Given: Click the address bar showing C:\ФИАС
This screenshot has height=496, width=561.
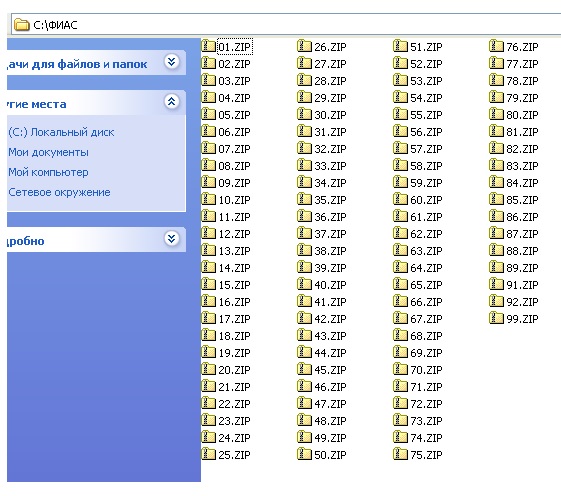Looking at the screenshot, I should [x=286, y=25].
